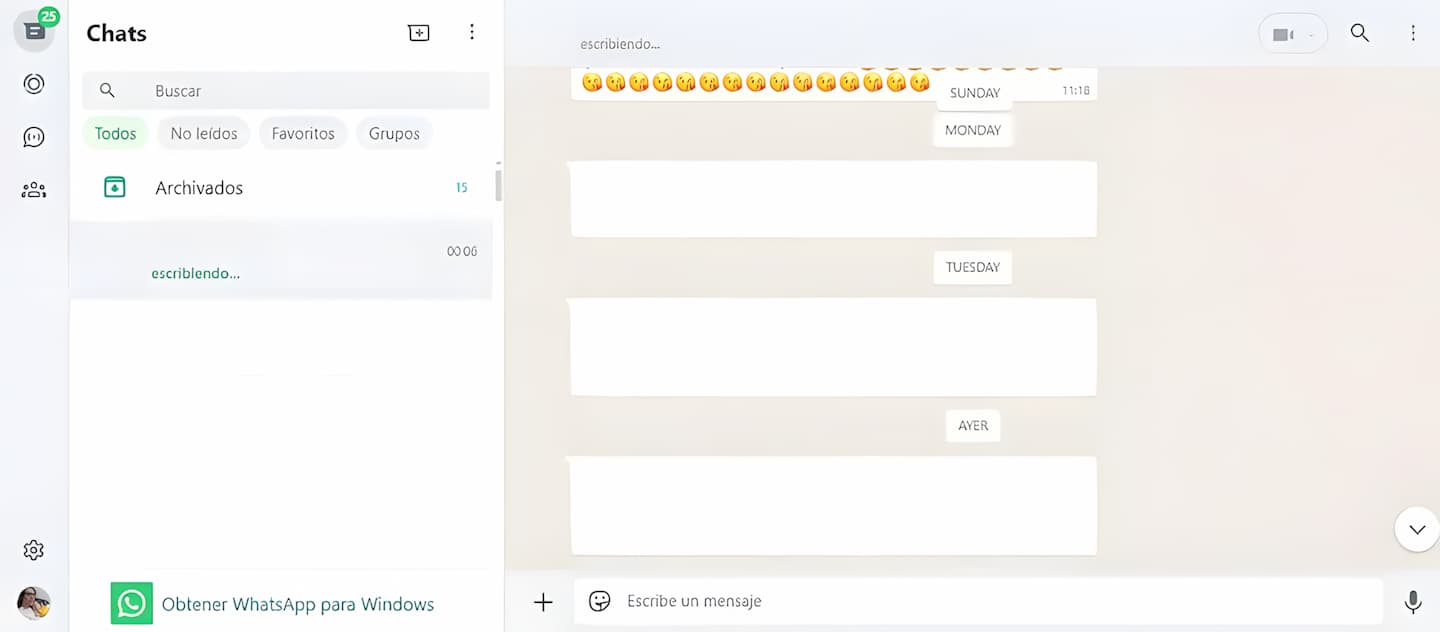Search within the open conversation
This screenshot has width=1440, height=632.
coord(1359,33)
